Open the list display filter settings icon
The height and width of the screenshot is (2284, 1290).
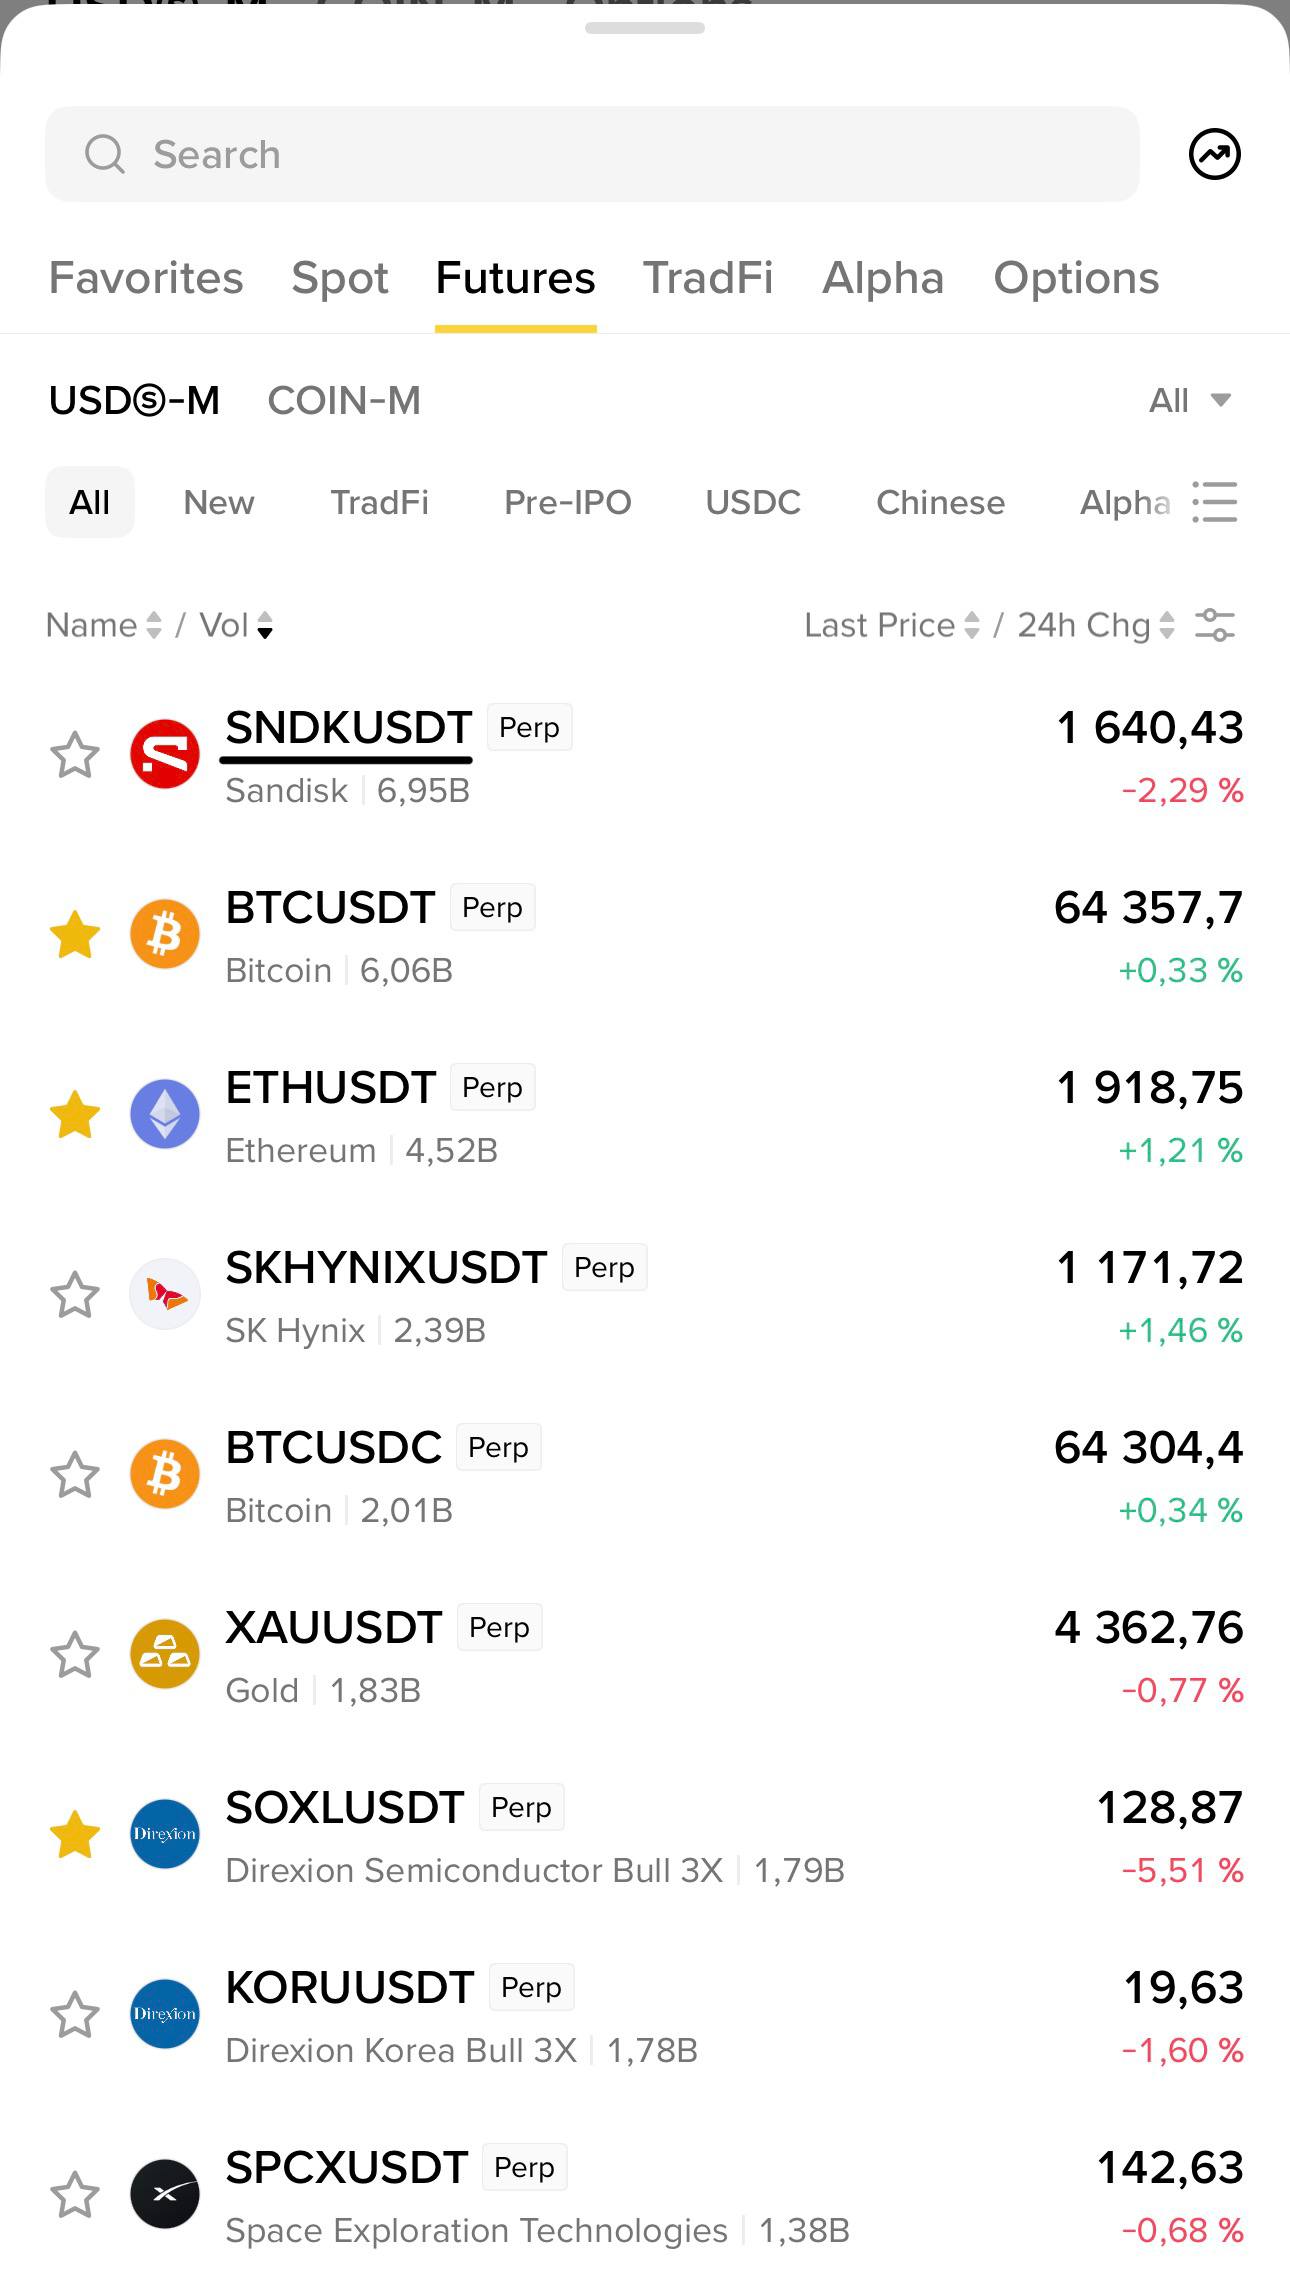[x=1215, y=625]
